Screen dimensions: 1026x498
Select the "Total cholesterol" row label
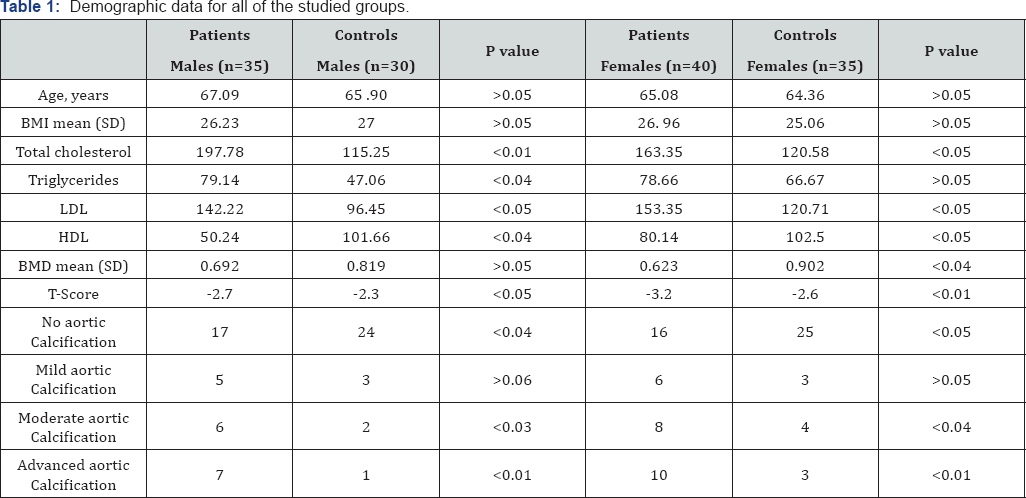pyautogui.click(x=73, y=153)
